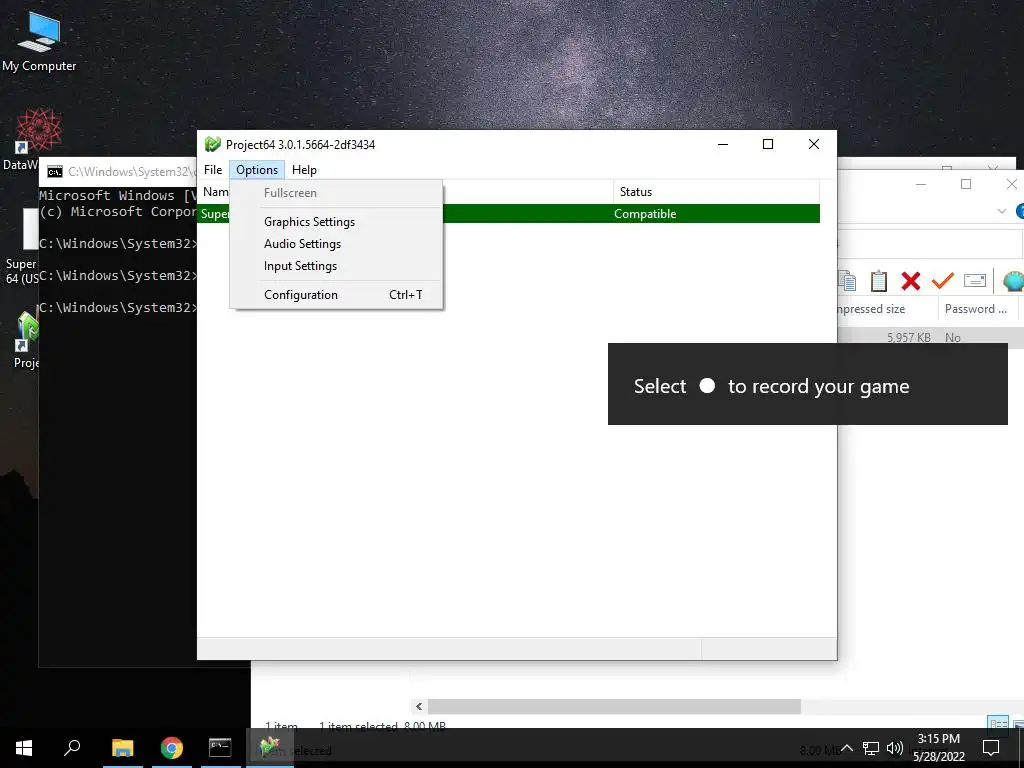This screenshot has height=768, width=1024.
Task: Click the Project64 title bar app icon
Action: (212, 144)
